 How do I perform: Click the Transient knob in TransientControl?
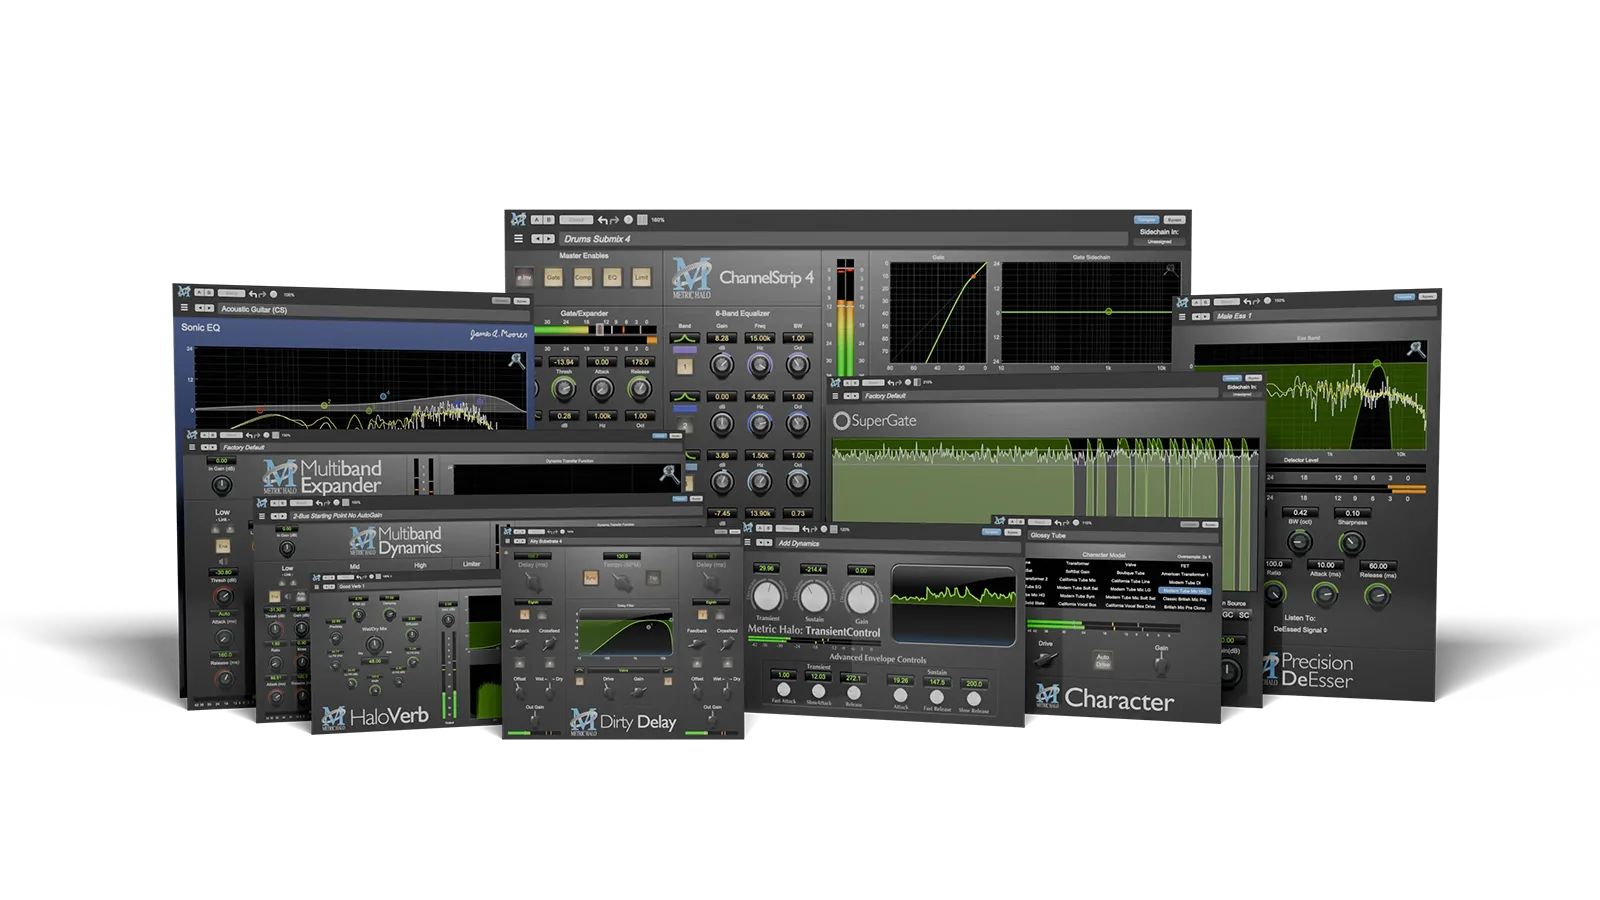point(767,597)
